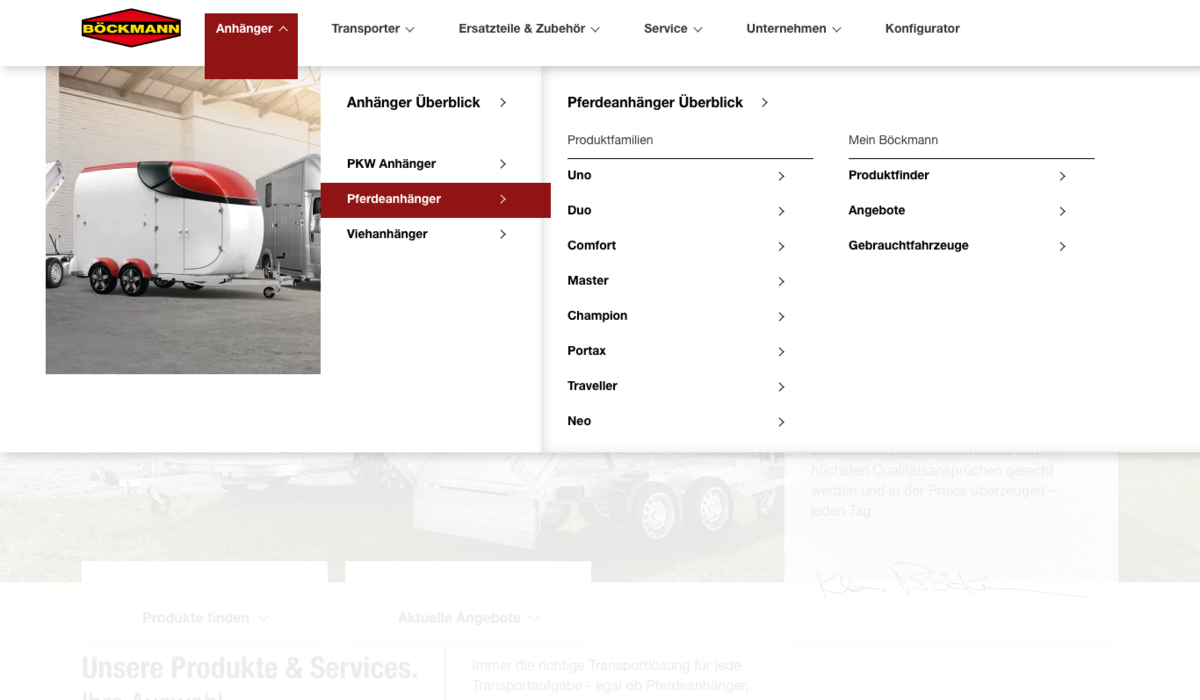
Task: Click arrow beside Pferdeanhänger Überblick
Action: tap(764, 102)
